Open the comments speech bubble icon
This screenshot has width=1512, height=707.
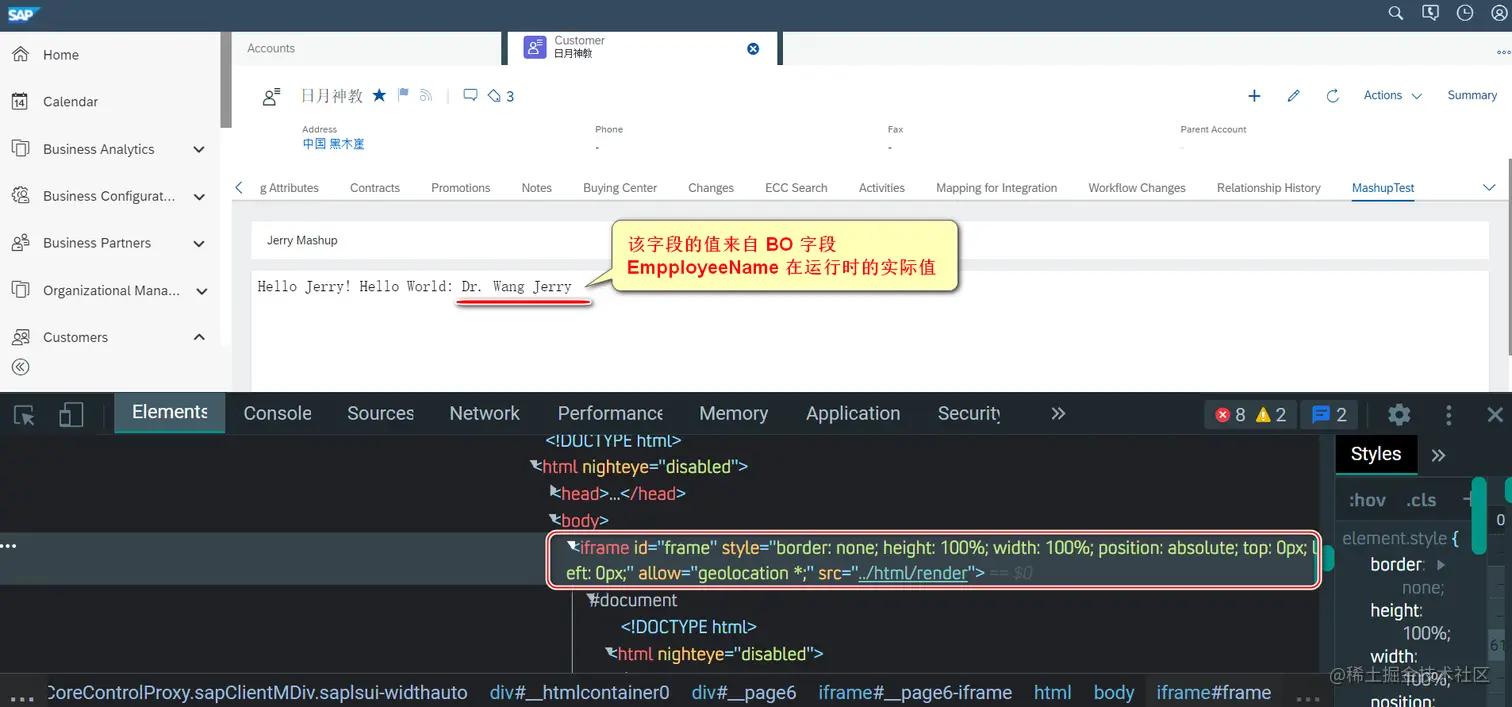(470, 95)
